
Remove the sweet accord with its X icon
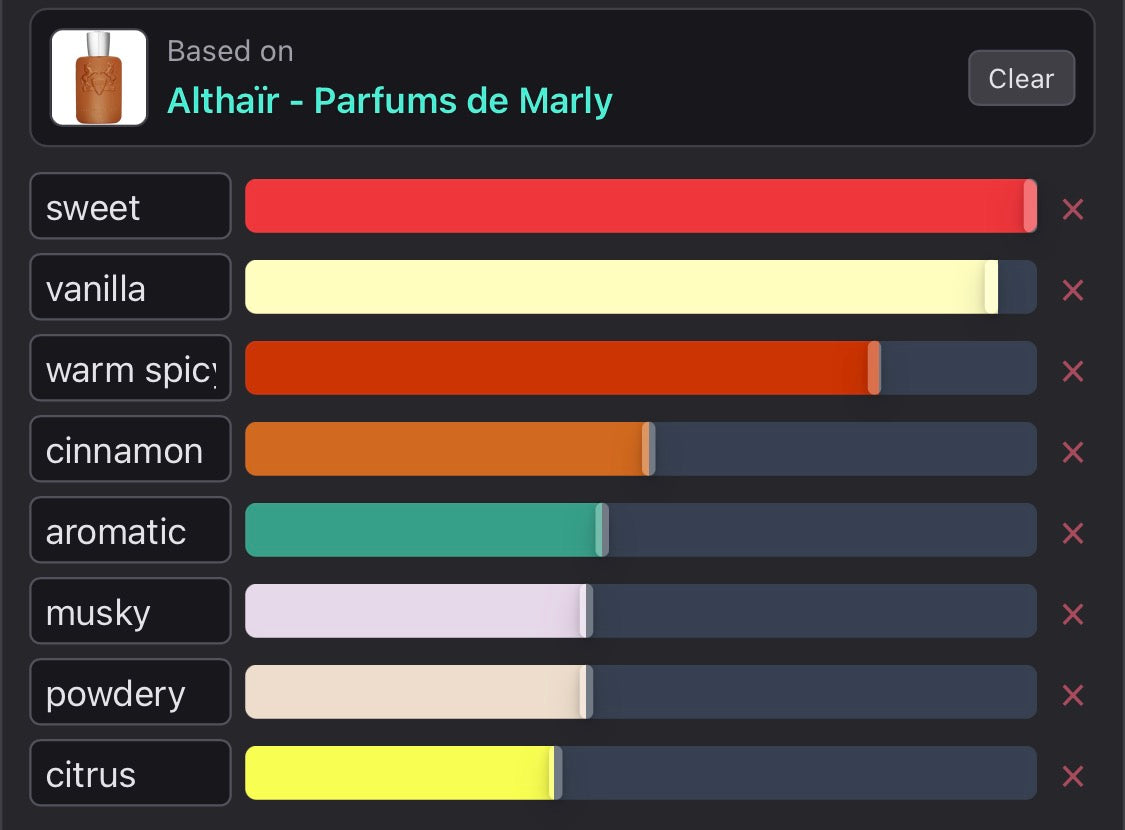click(1073, 209)
